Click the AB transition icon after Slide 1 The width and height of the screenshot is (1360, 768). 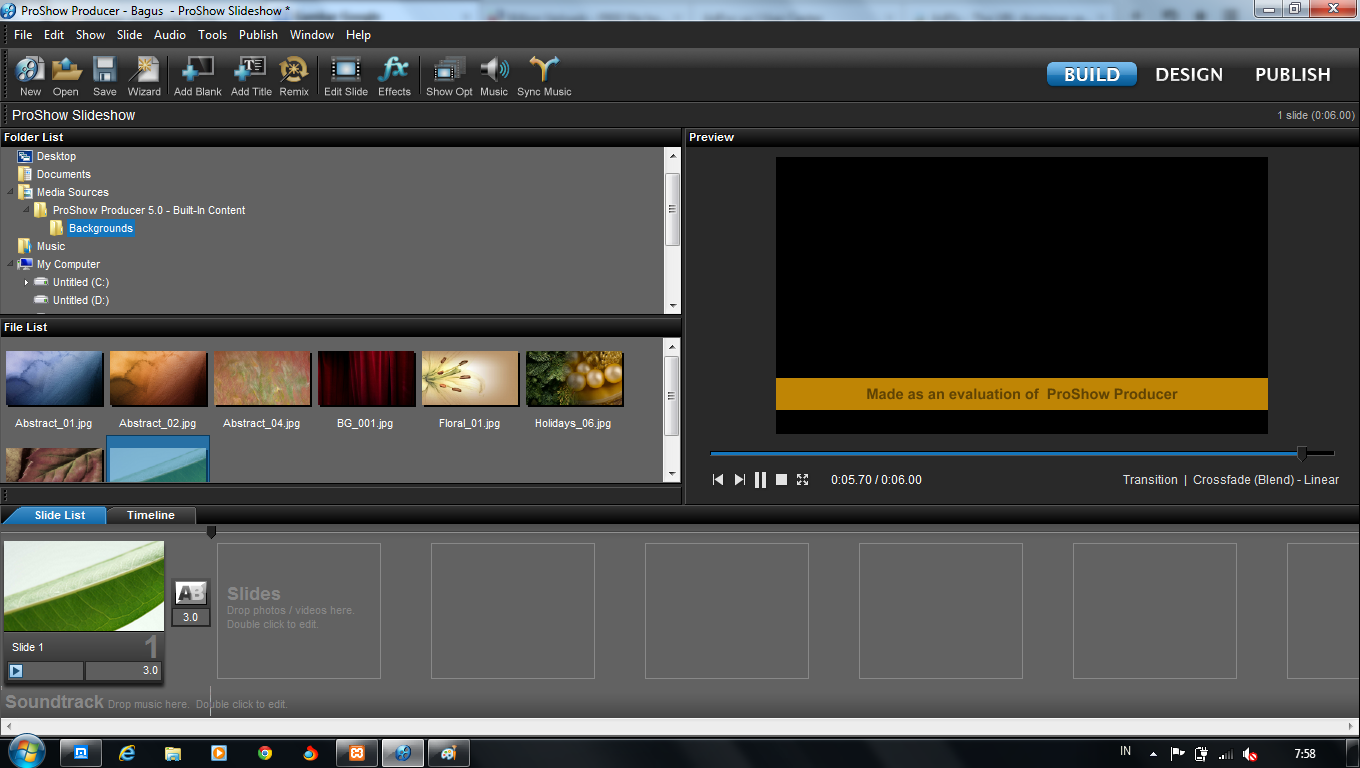click(x=191, y=593)
